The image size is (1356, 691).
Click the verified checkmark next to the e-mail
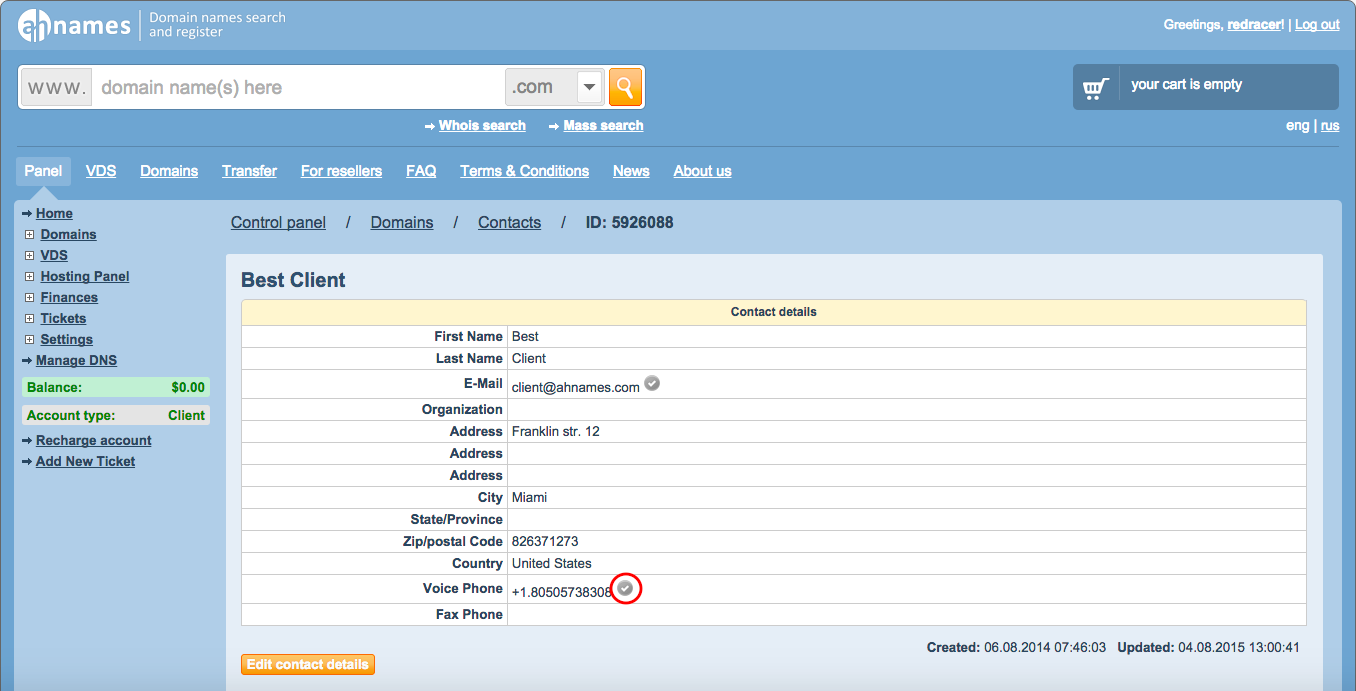(652, 383)
